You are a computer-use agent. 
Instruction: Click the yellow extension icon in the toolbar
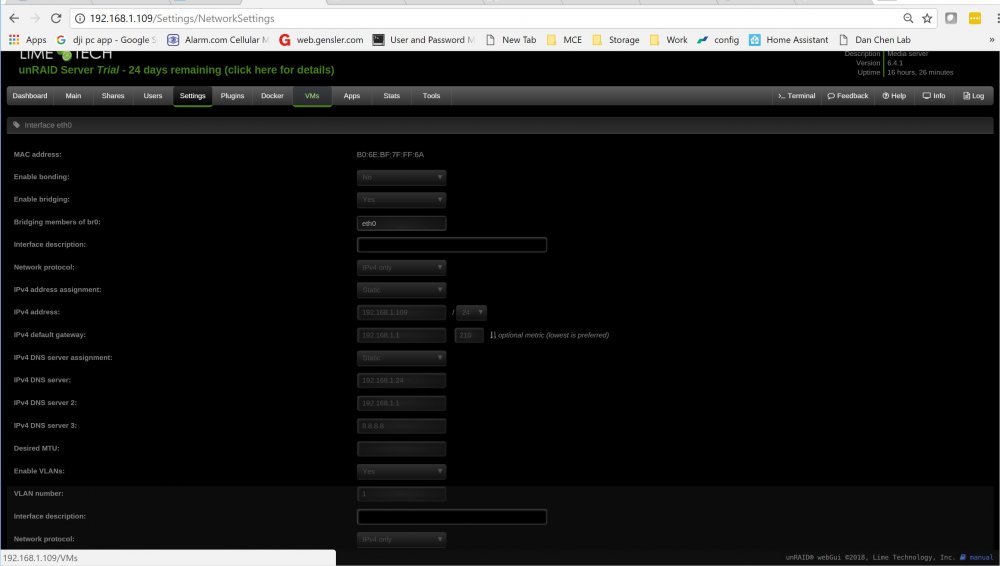[975, 19]
